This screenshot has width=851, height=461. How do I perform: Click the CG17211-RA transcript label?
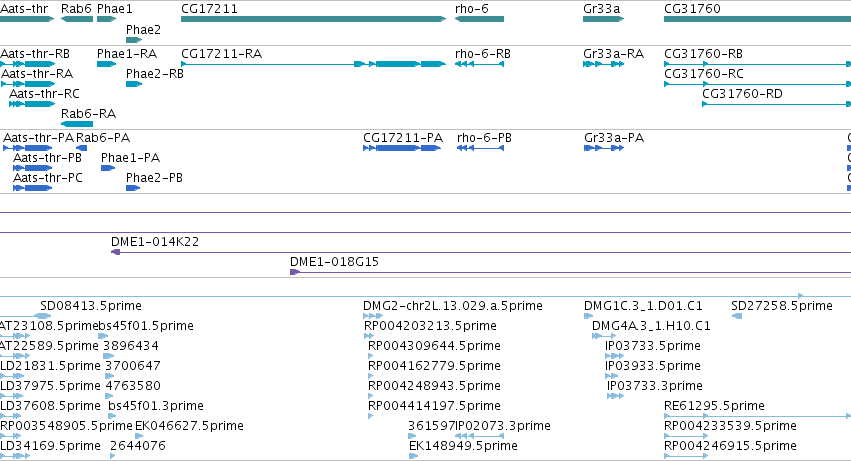(221, 54)
